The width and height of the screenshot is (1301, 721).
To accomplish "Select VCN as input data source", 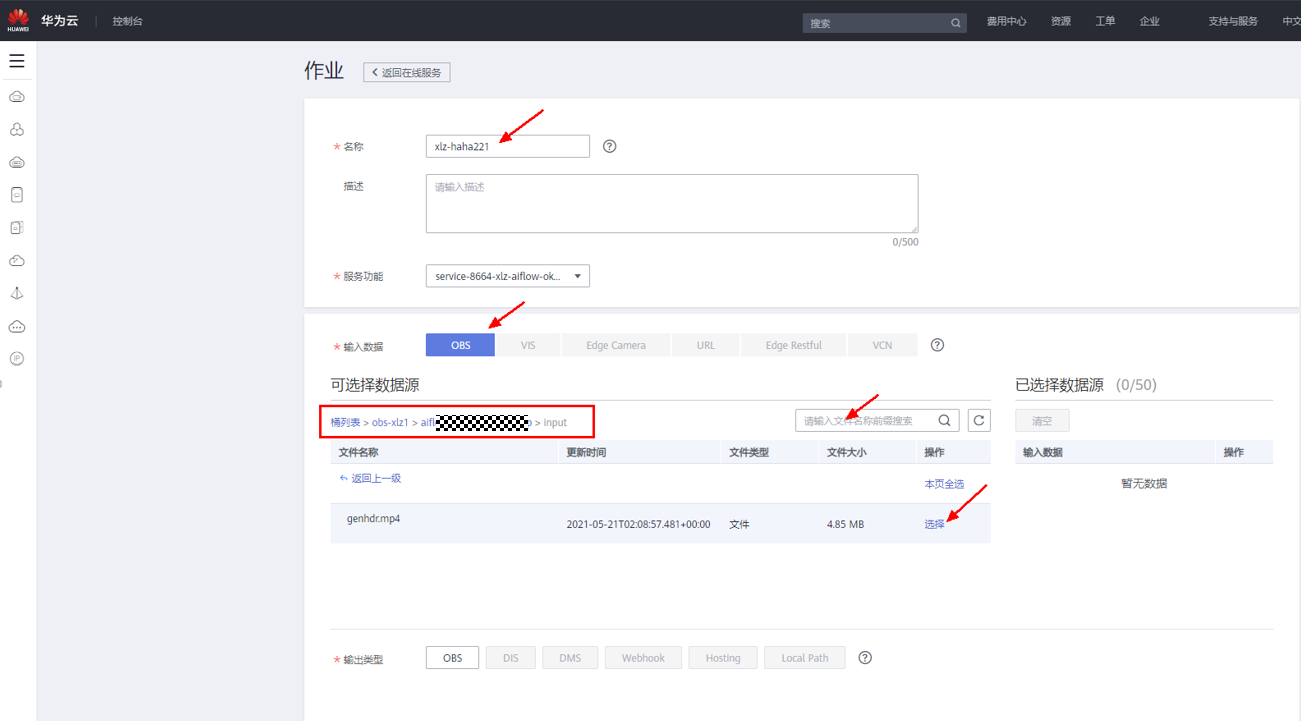I will point(882,345).
